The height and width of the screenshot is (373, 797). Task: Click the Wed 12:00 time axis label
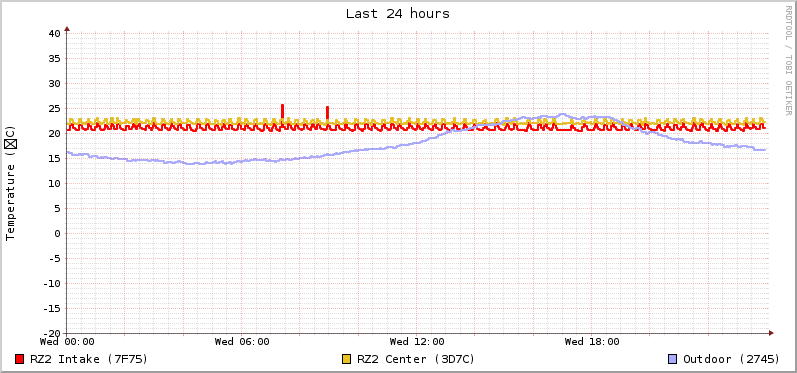[417, 342]
